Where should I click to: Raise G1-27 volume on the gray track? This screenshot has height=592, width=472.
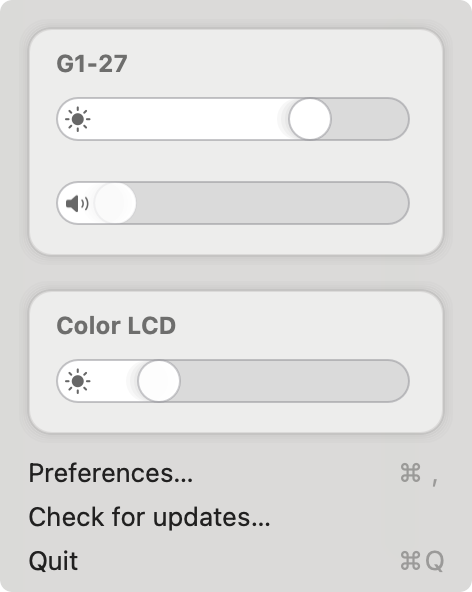click(x=272, y=204)
